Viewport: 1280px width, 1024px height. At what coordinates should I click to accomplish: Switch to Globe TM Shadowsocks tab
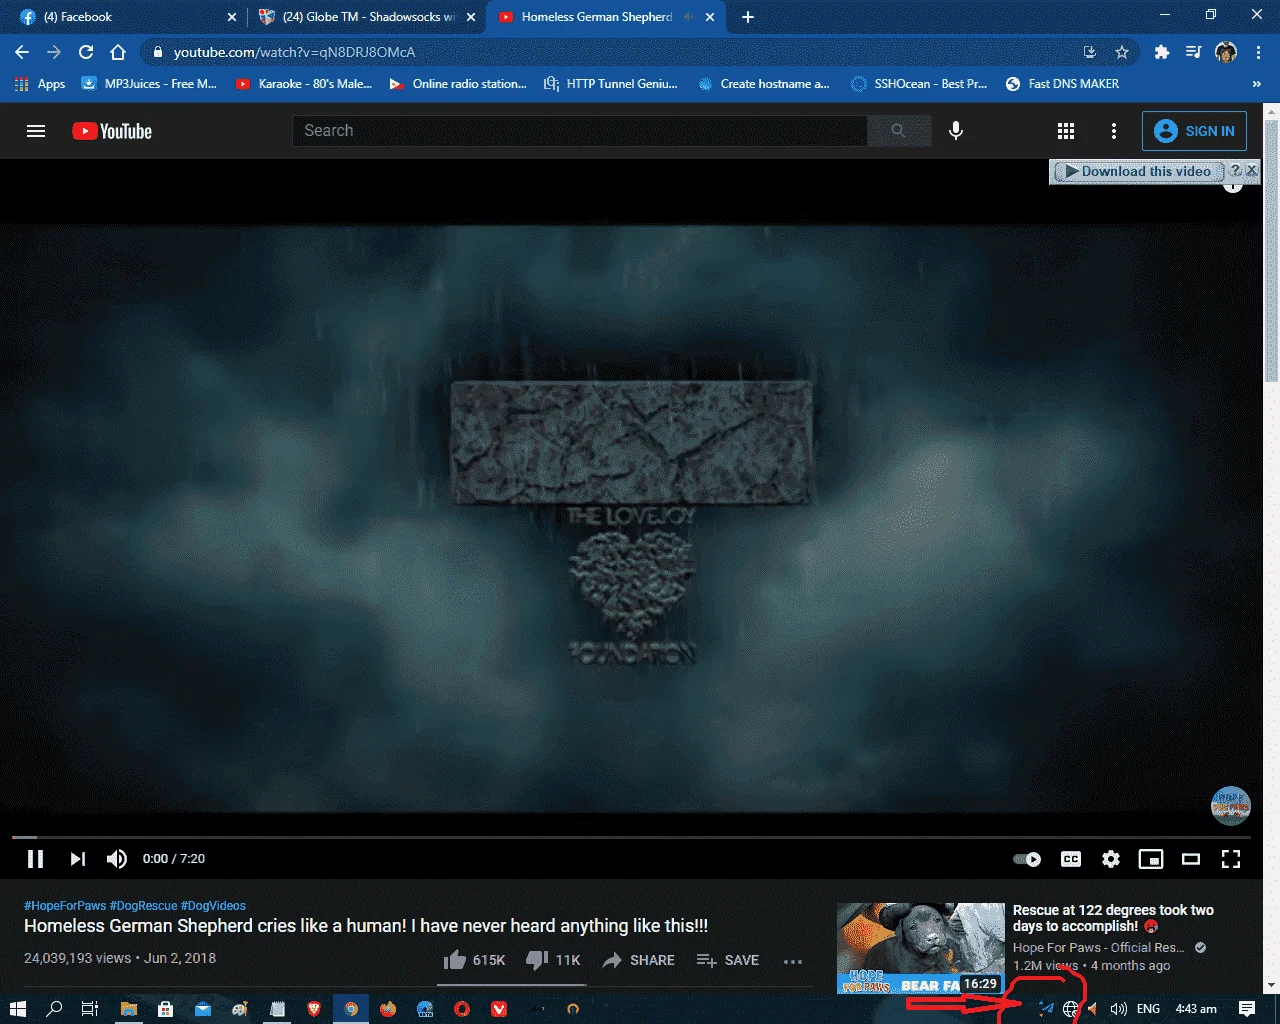[366, 17]
